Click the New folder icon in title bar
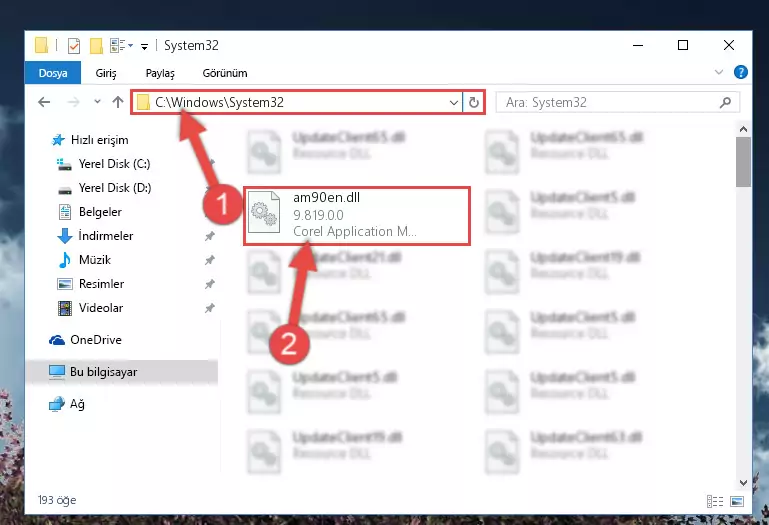769x525 pixels. click(x=96, y=46)
